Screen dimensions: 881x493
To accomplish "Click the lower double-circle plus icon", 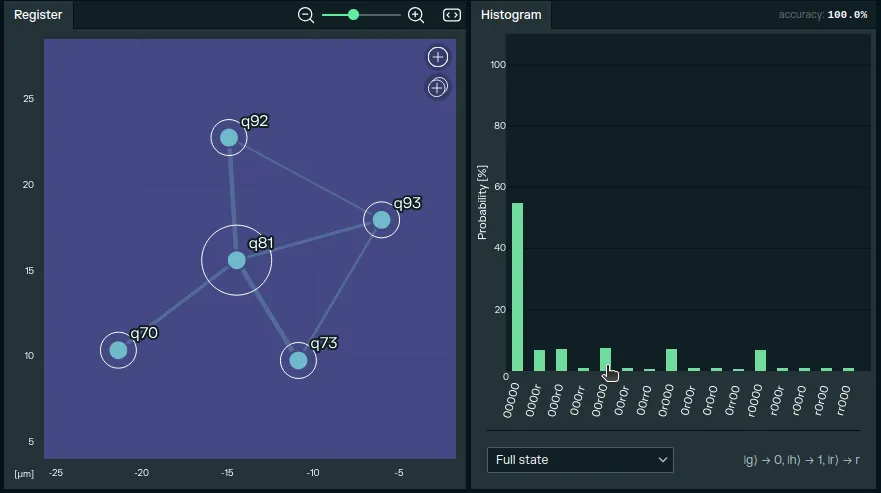I will pyautogui.click(x=437, y=88).
